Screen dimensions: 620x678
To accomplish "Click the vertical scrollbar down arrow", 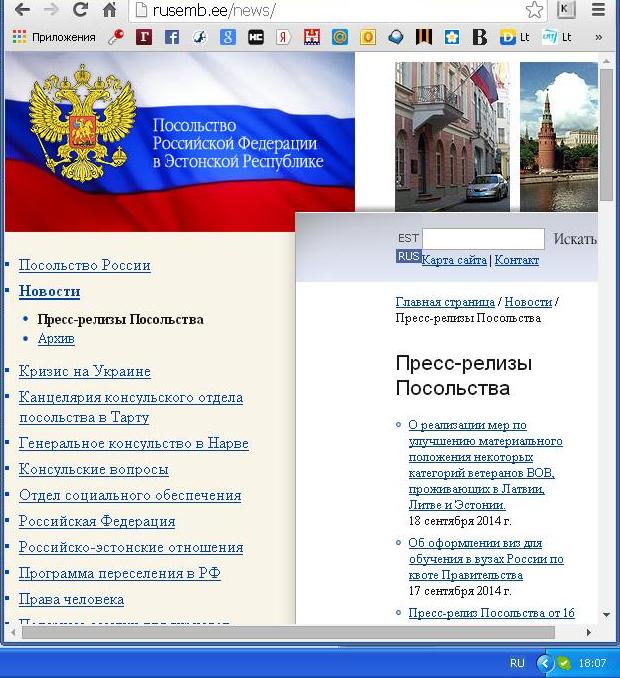I will coord(607,614).
